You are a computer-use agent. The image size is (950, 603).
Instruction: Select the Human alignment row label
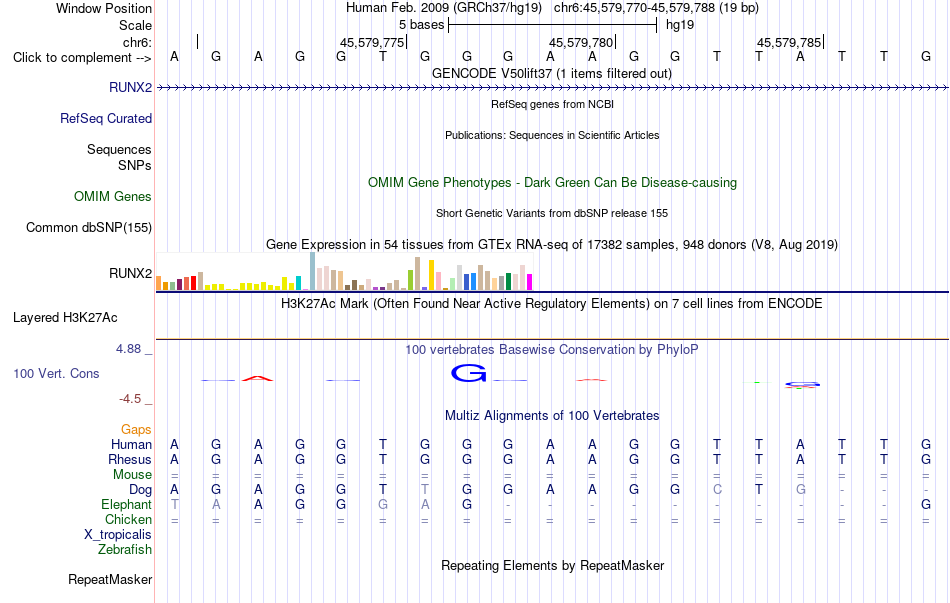(131, 444)
